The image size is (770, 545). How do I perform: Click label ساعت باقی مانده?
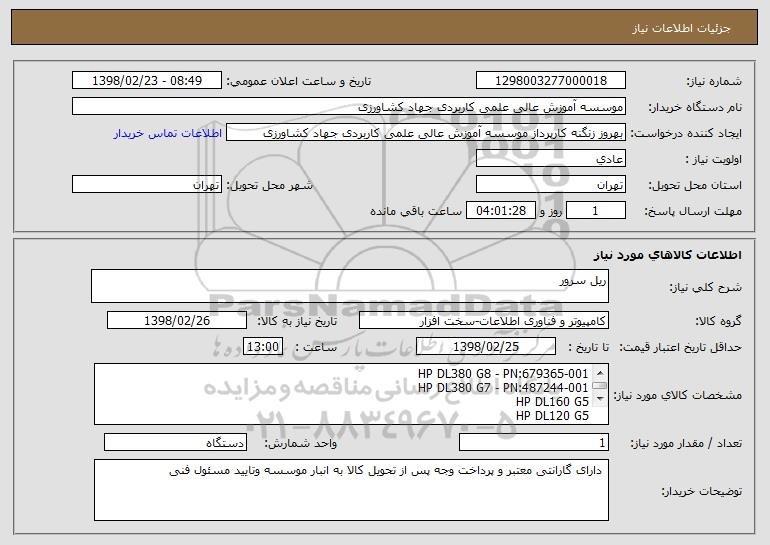[x=416, y=211]
